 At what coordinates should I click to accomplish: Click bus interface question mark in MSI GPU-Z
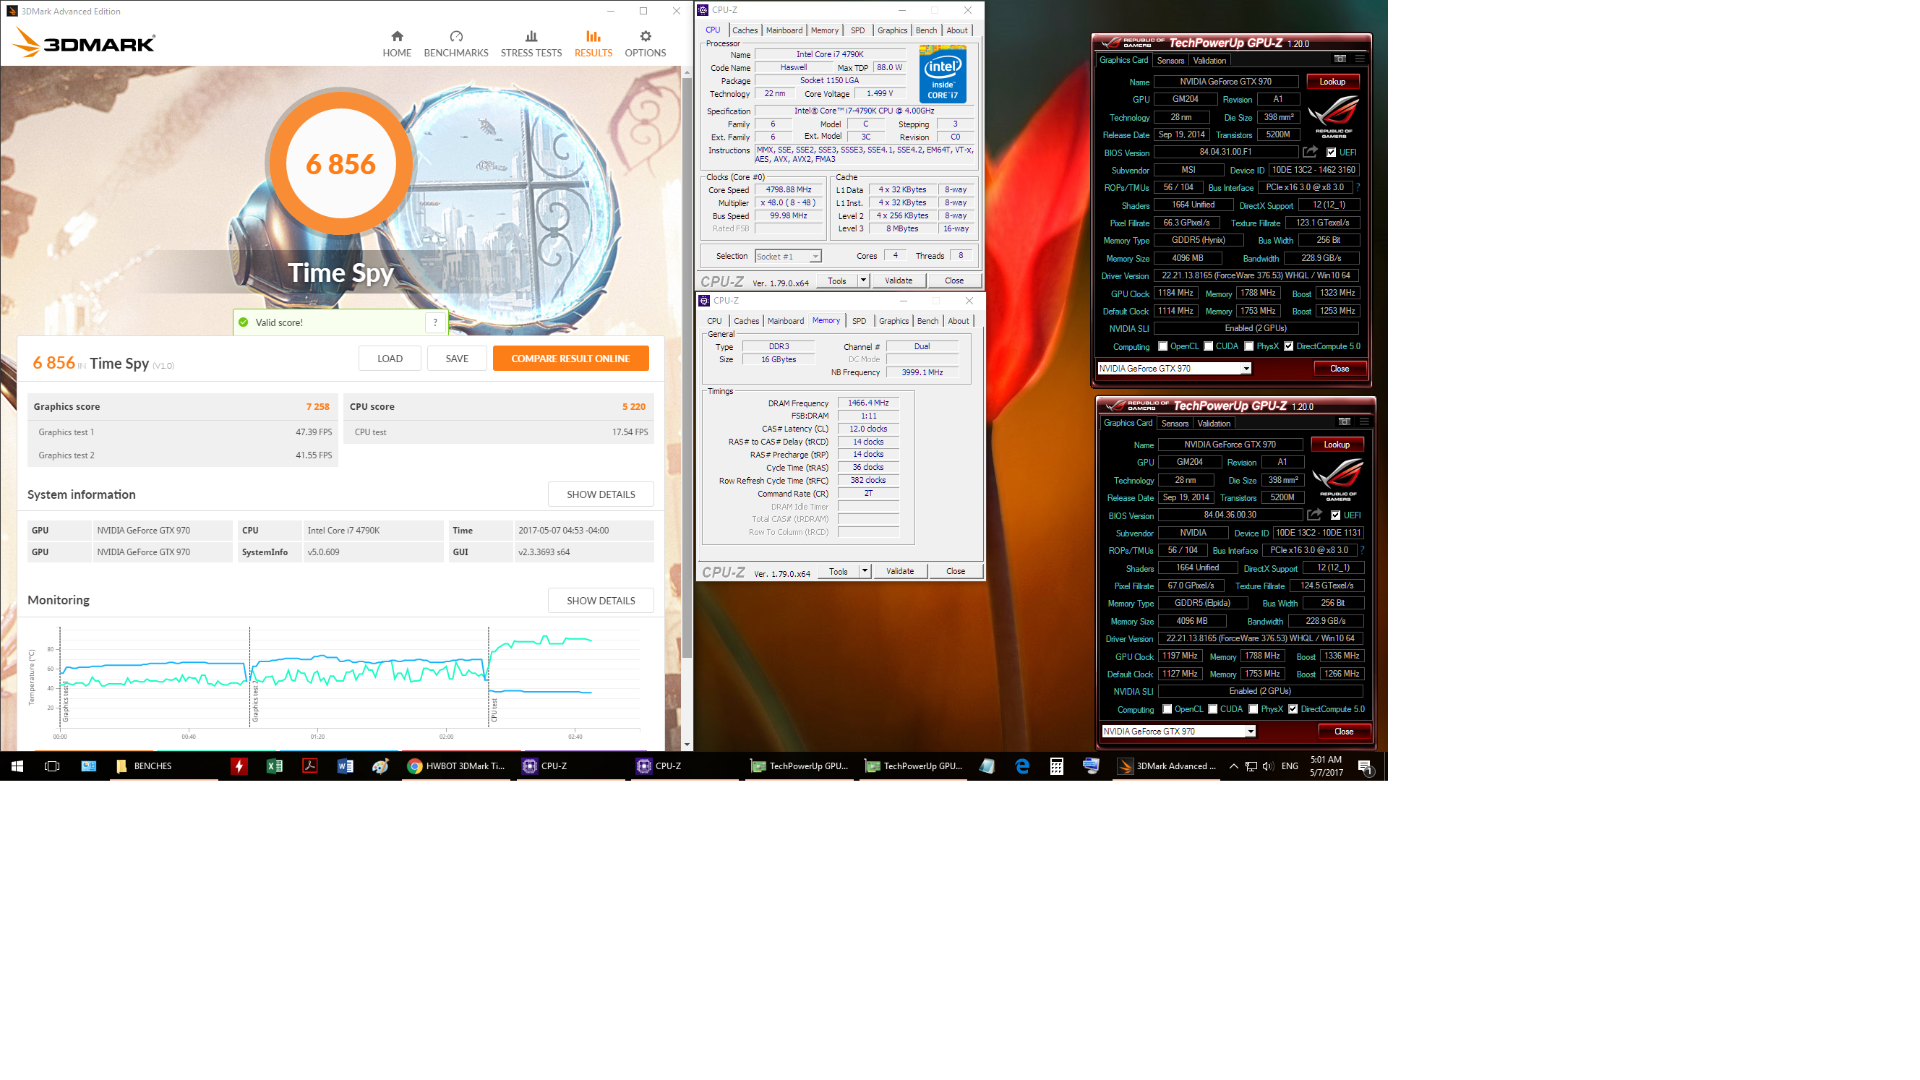click(1358, 187)
